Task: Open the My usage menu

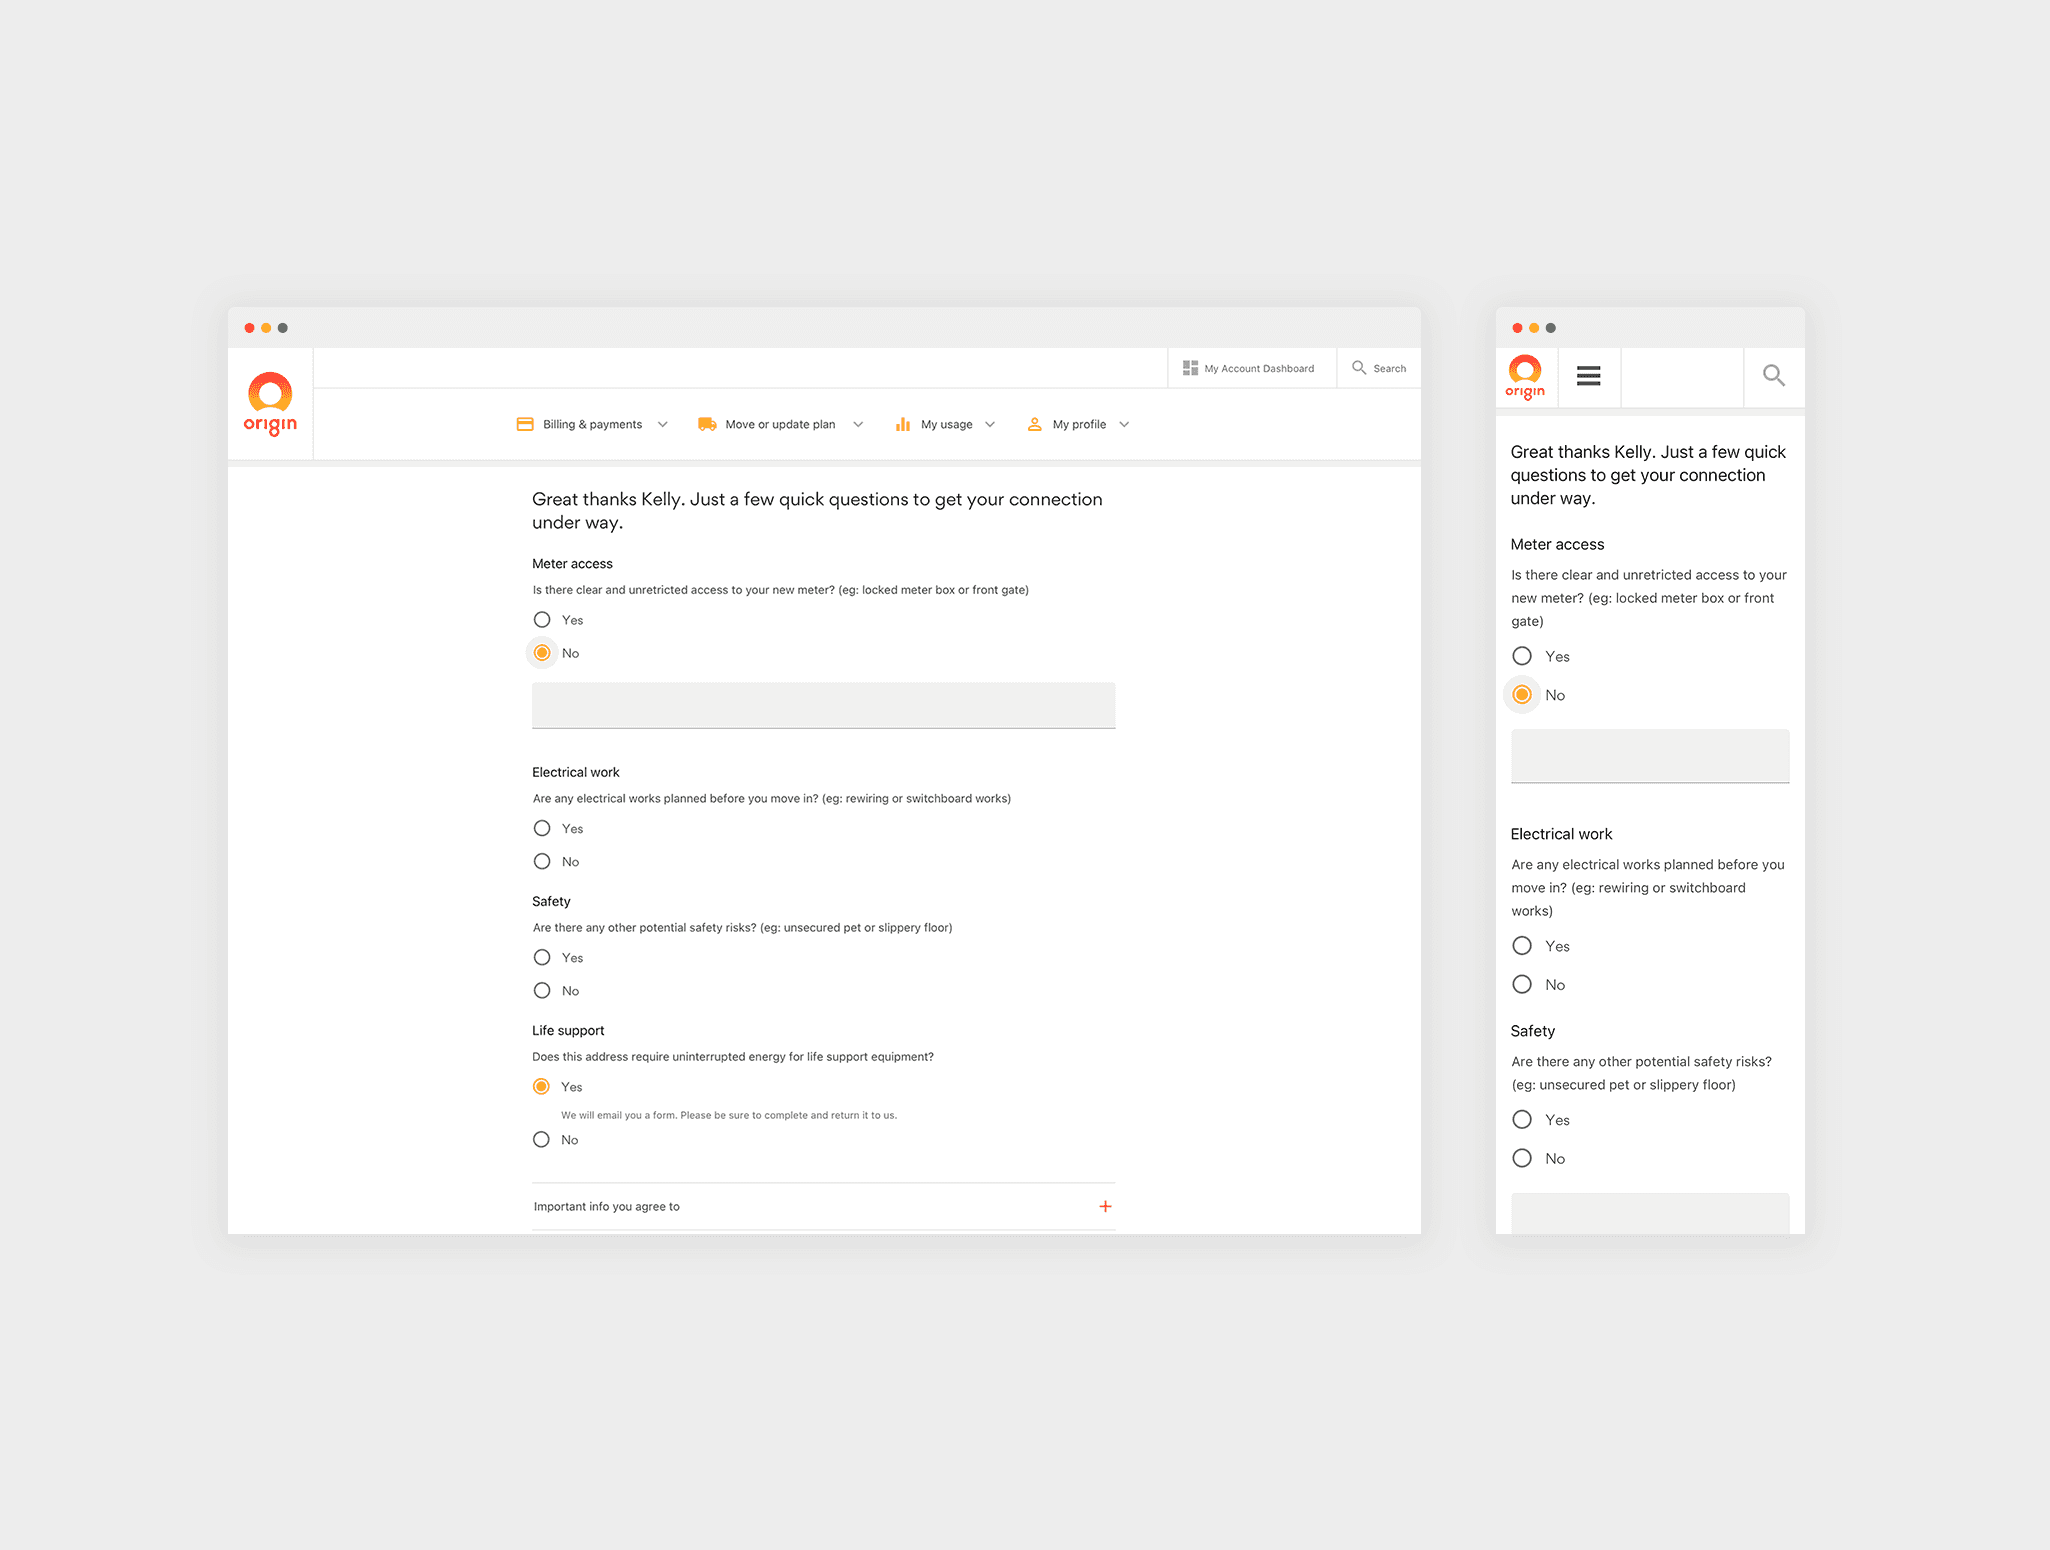Action: 946,424
